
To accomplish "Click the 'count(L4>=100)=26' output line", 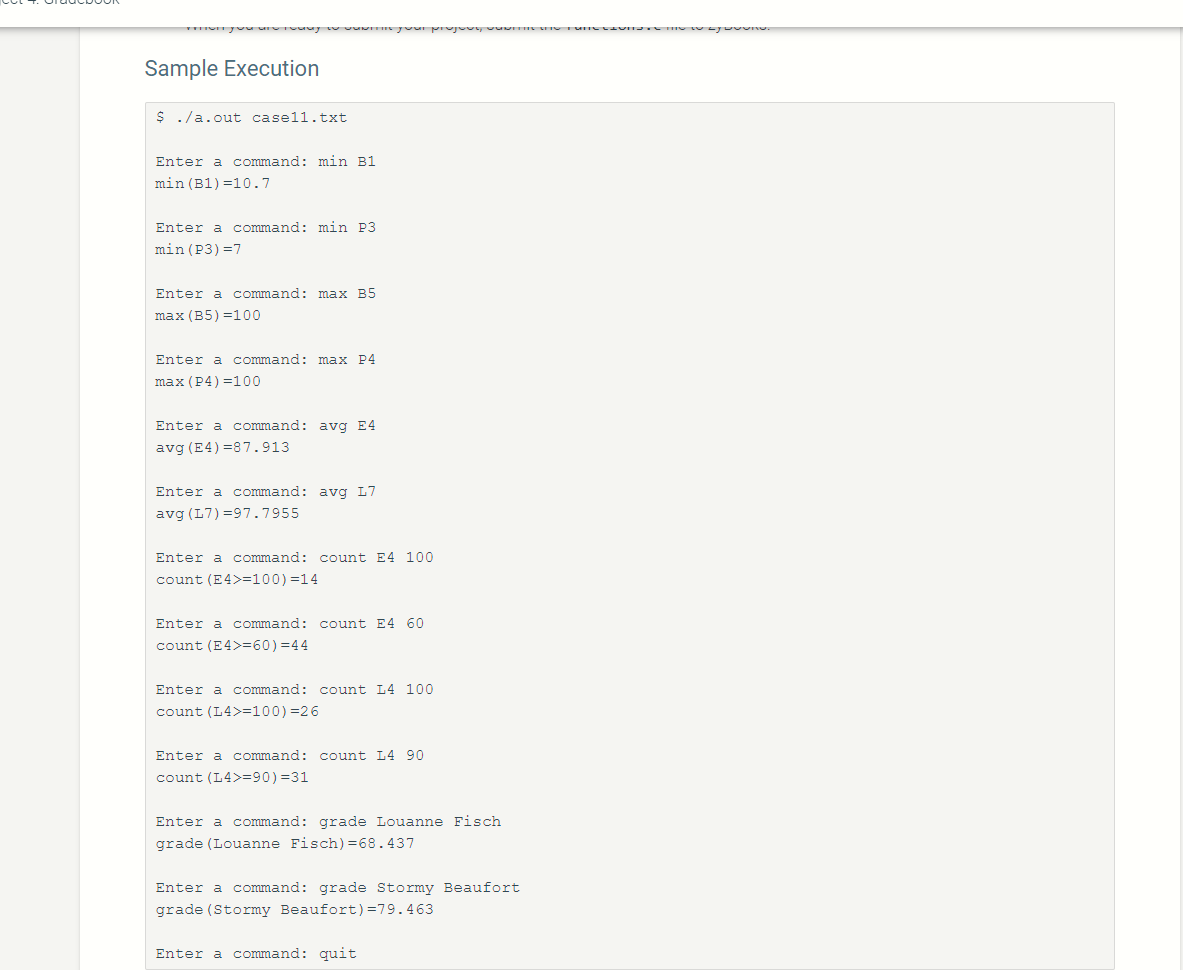I will point(237,711).
